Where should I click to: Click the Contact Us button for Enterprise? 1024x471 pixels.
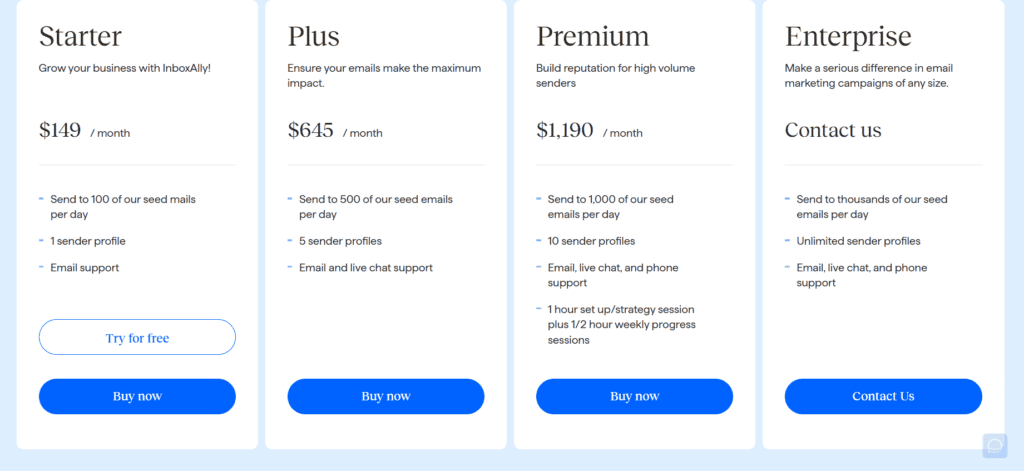click(x=883, y=396)
